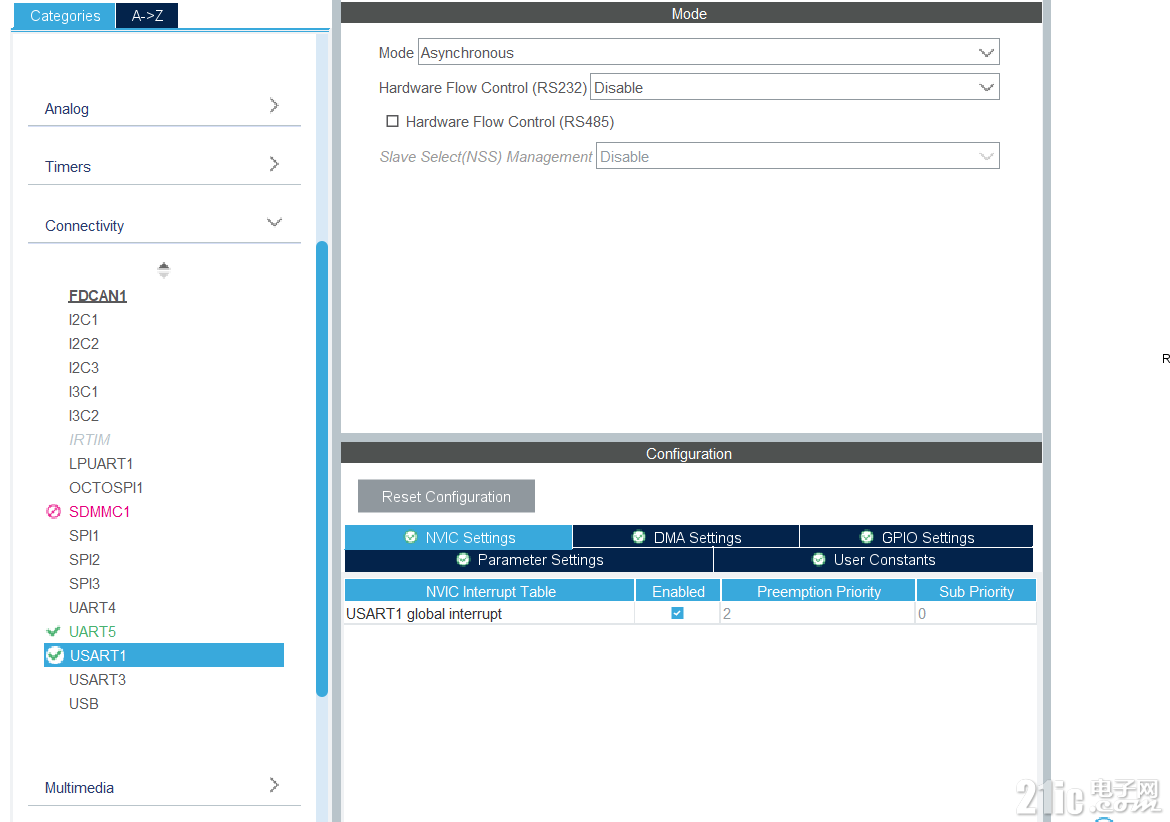This screenshot has height=822, width=1170.
Task: Select SPI1 in the Connectivity list
Action: 84,536
